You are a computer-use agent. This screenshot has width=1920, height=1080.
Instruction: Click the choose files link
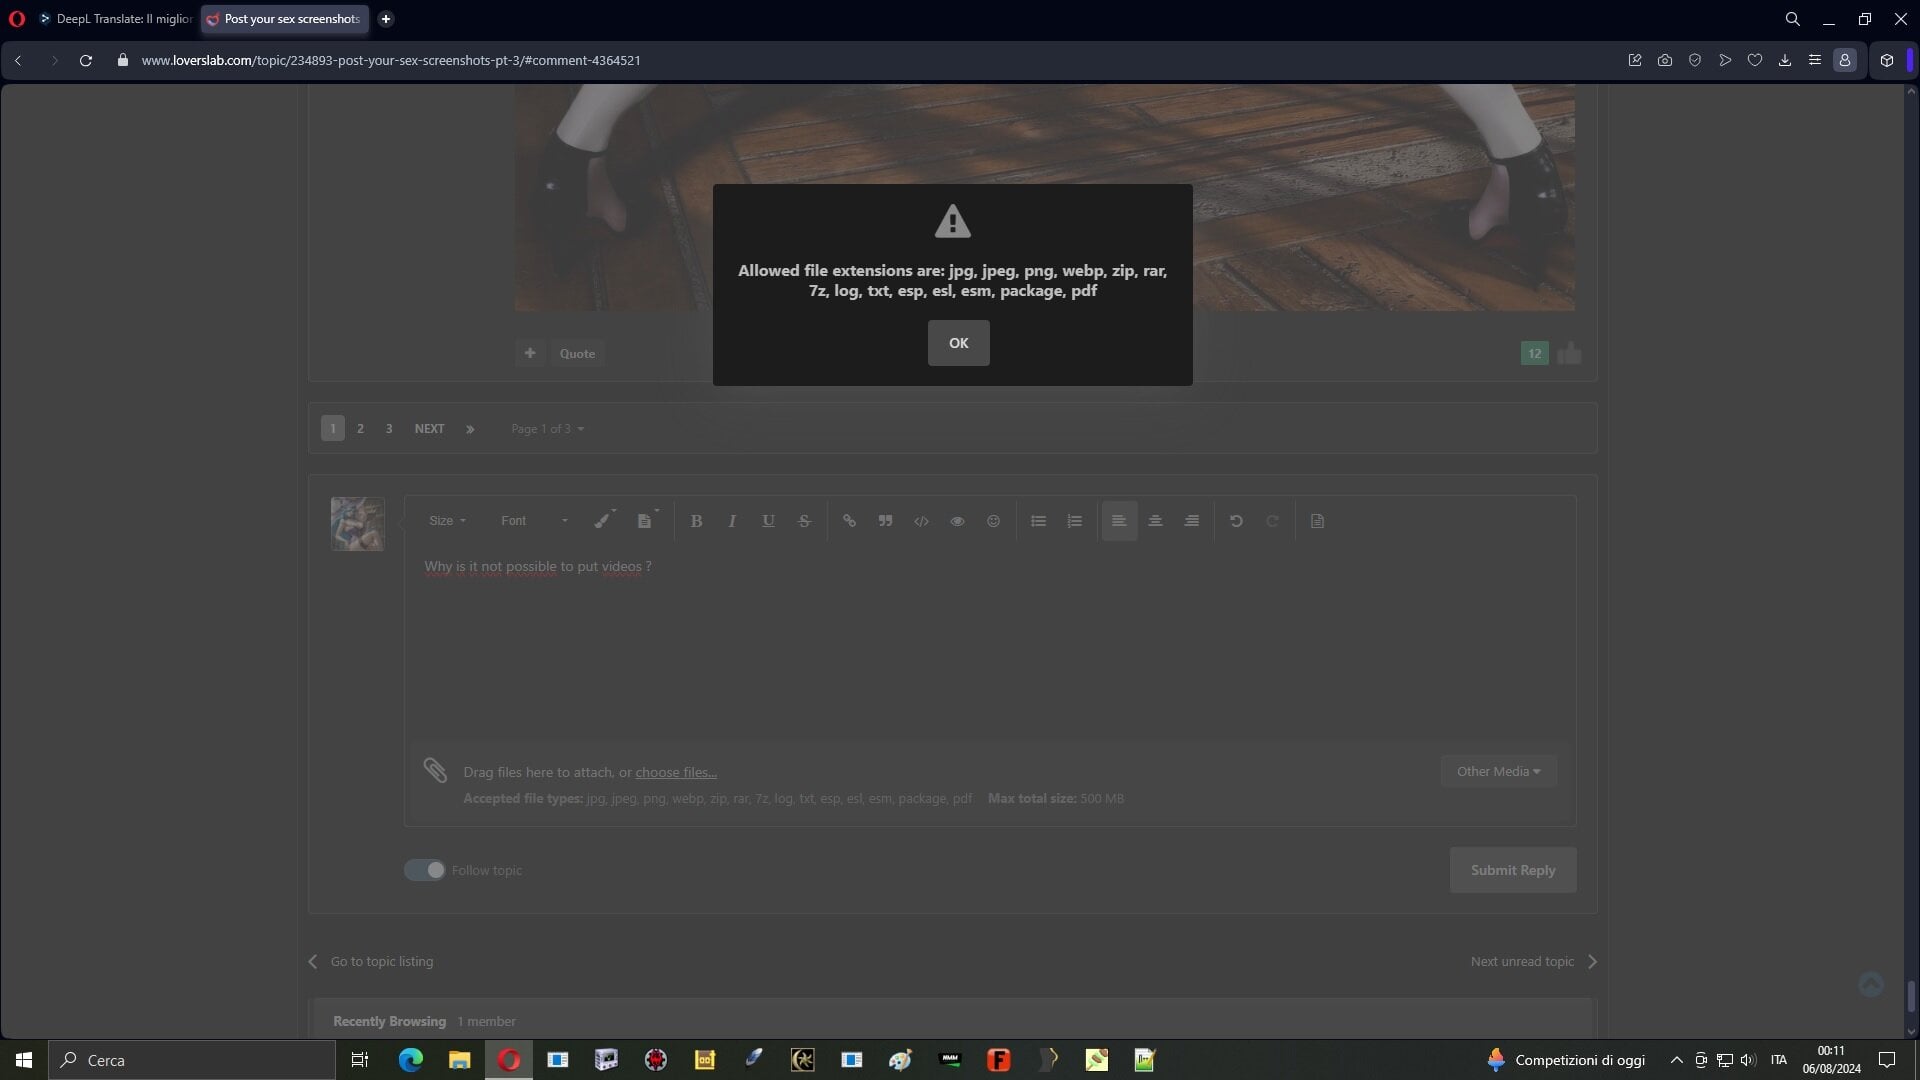click(x=676, y=772)
